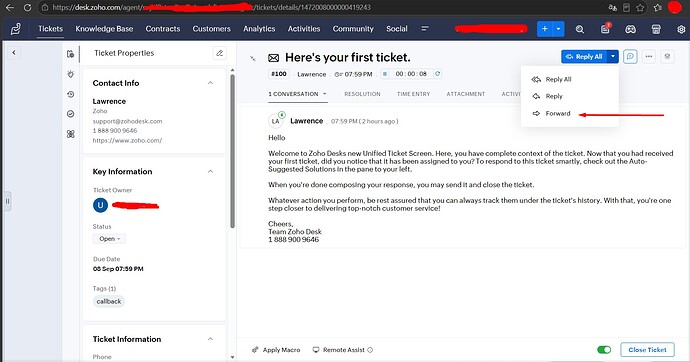Click the browser translate icon
The height and width of the screenshot is (362, 690).
pyautogui.click(x=613, y=7)
